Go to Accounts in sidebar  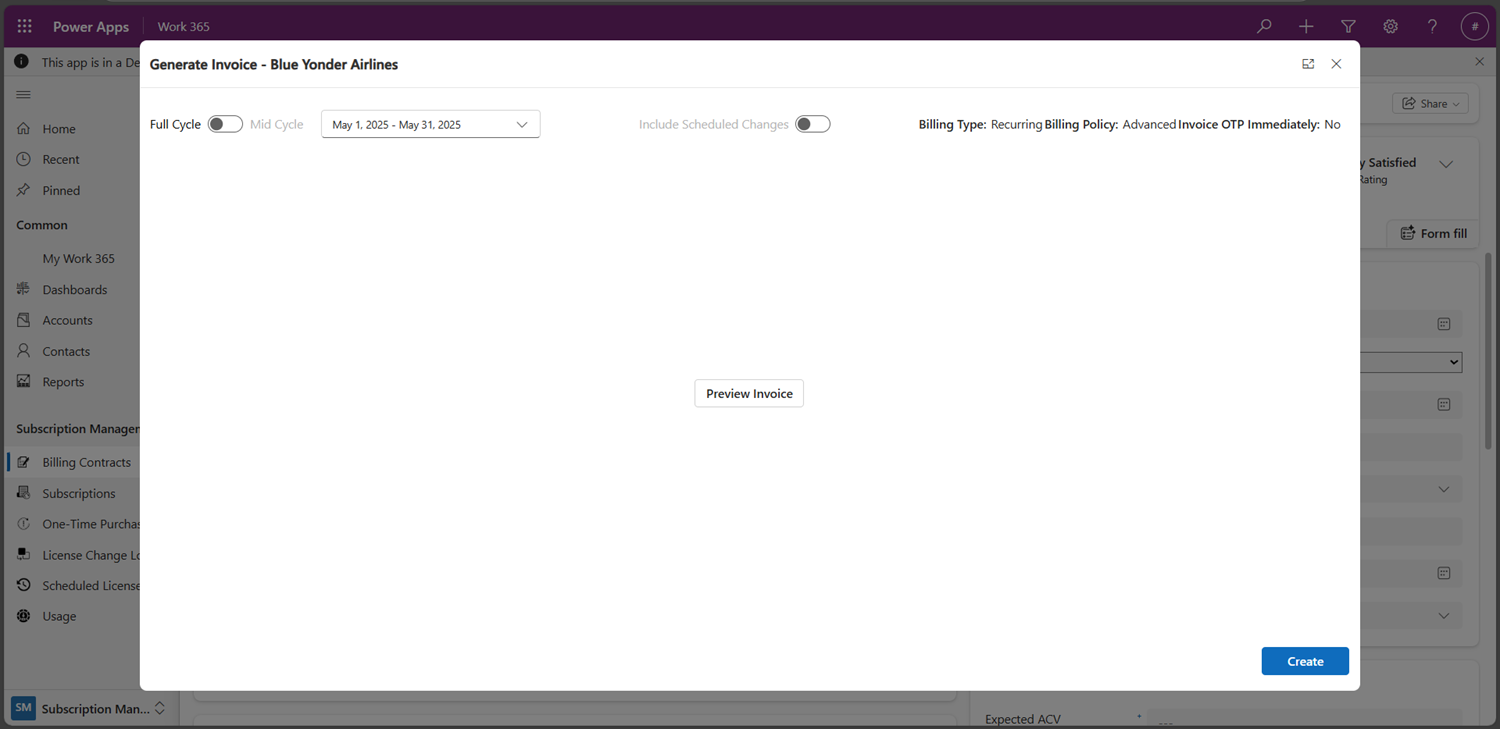[x=67, y=320]
